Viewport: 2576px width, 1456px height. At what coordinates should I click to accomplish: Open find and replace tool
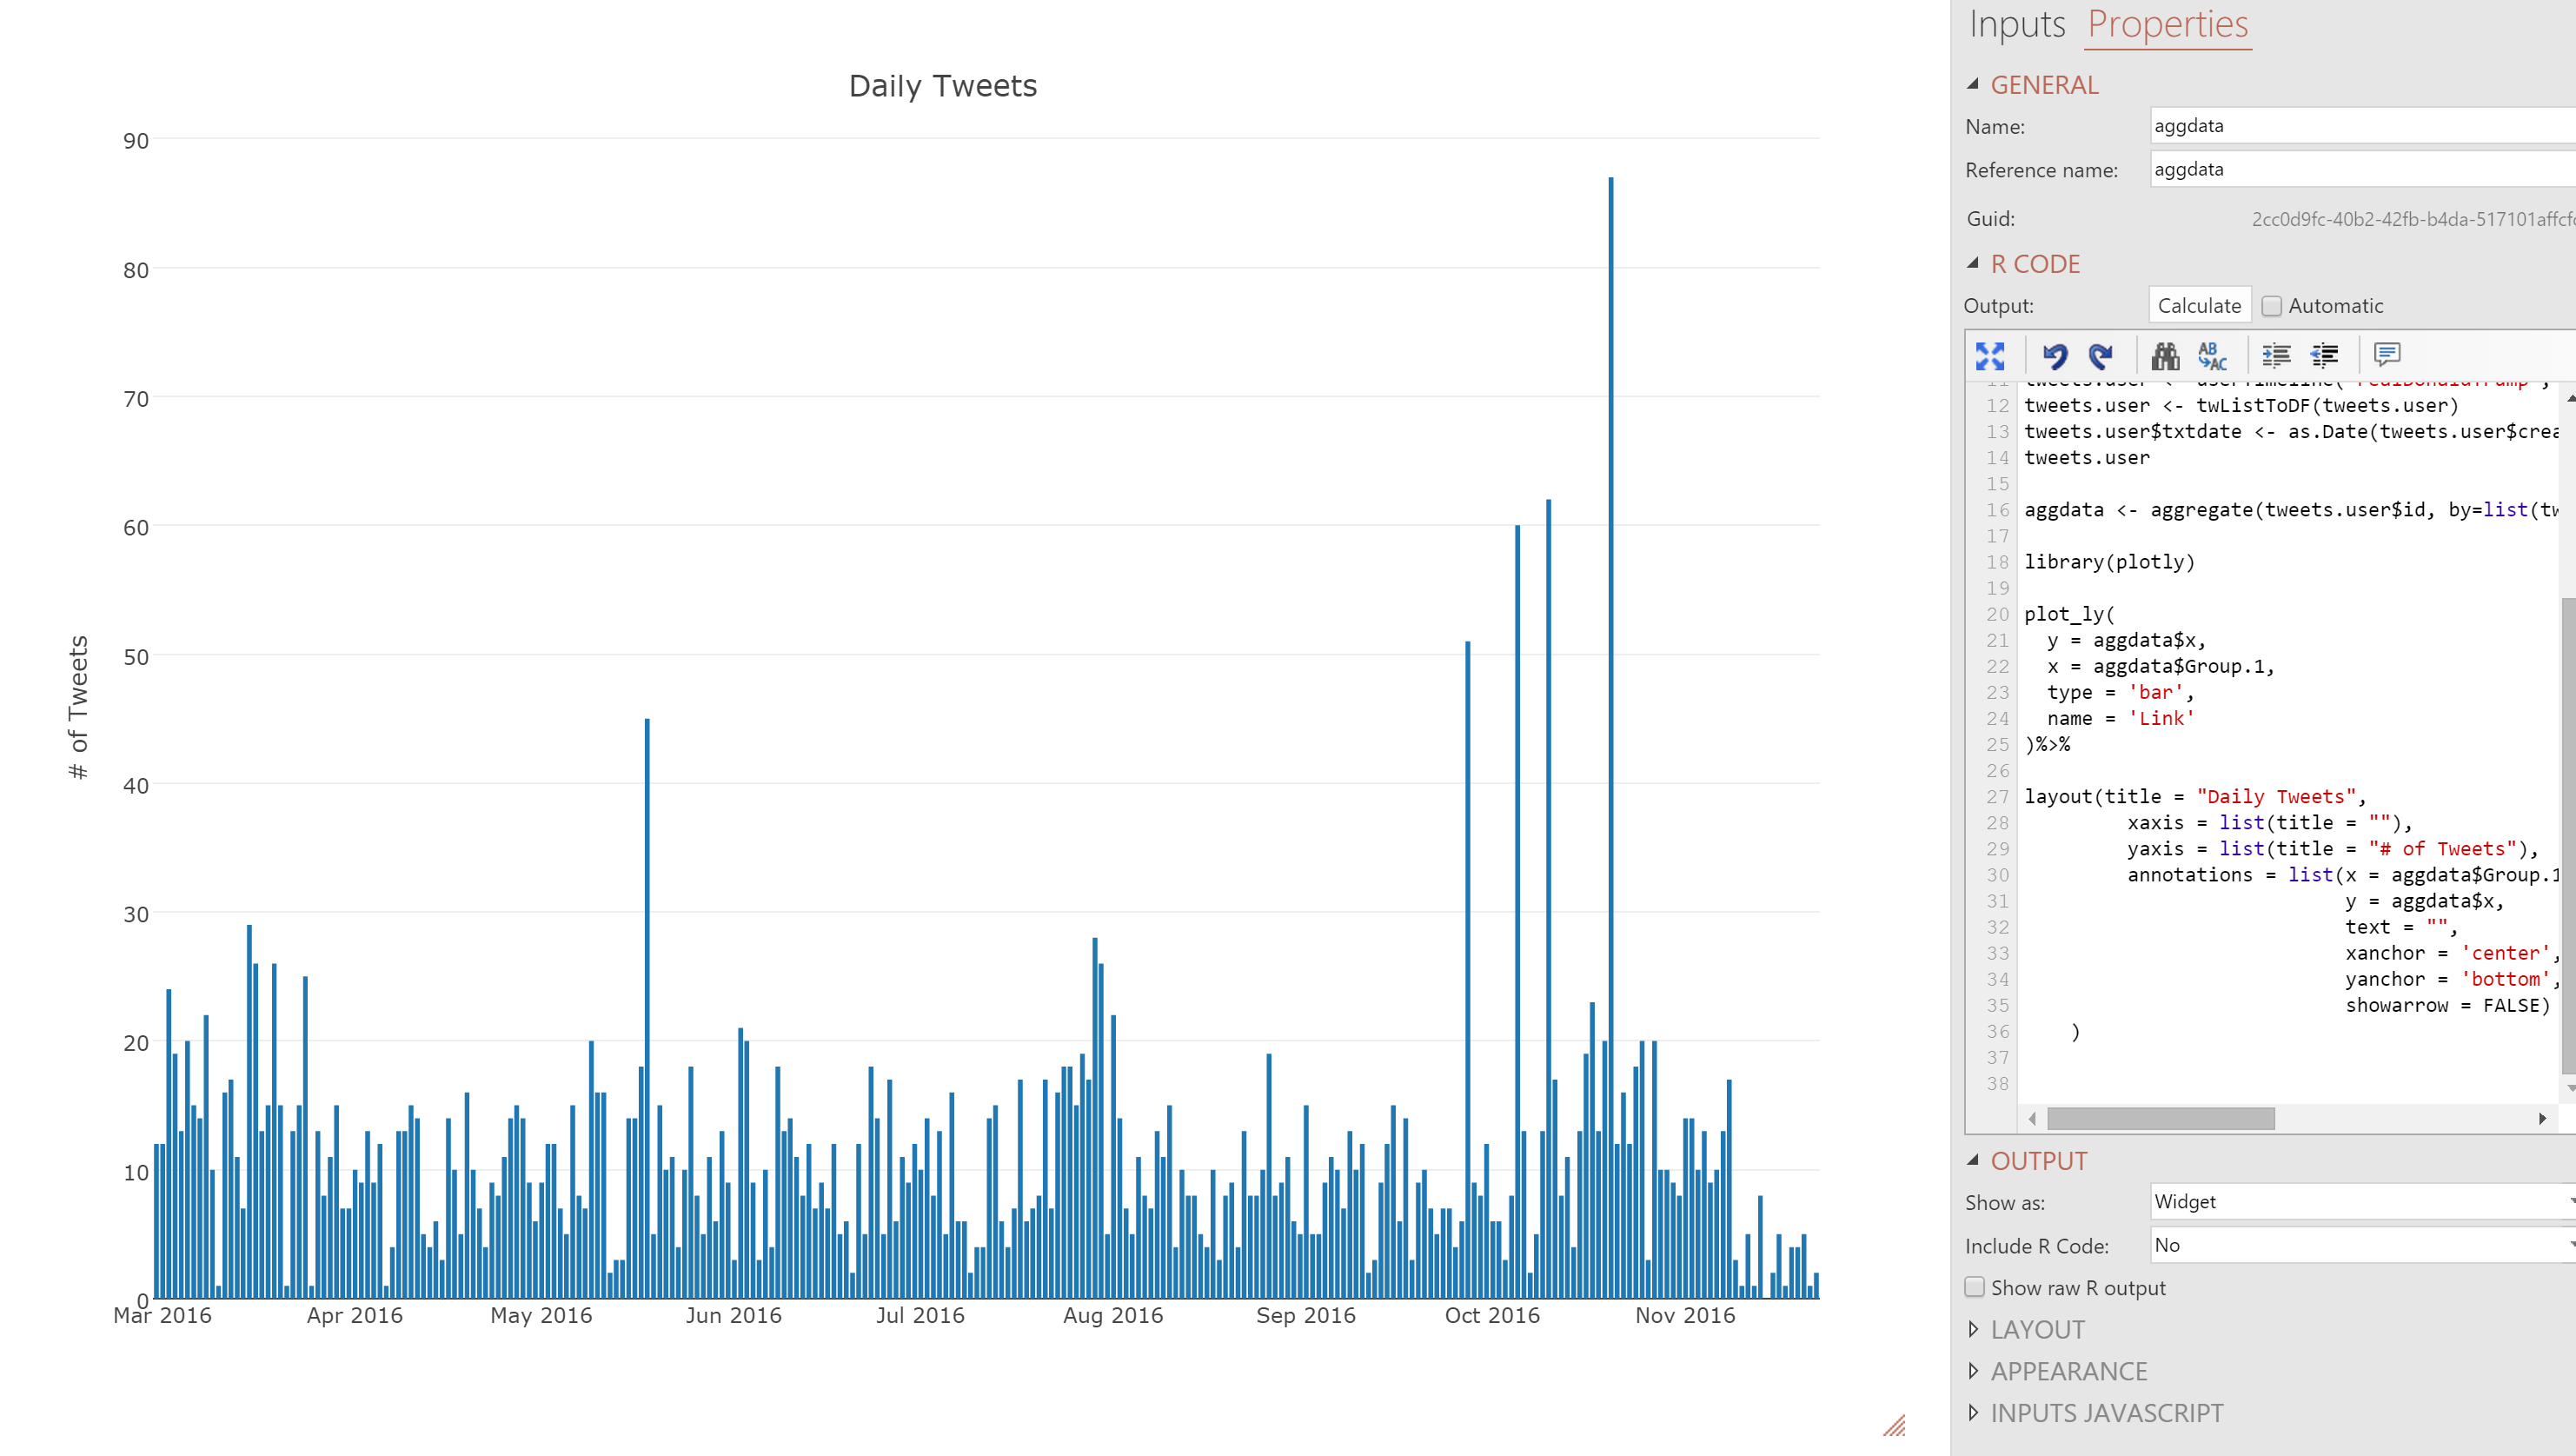tap(2212, 355)
